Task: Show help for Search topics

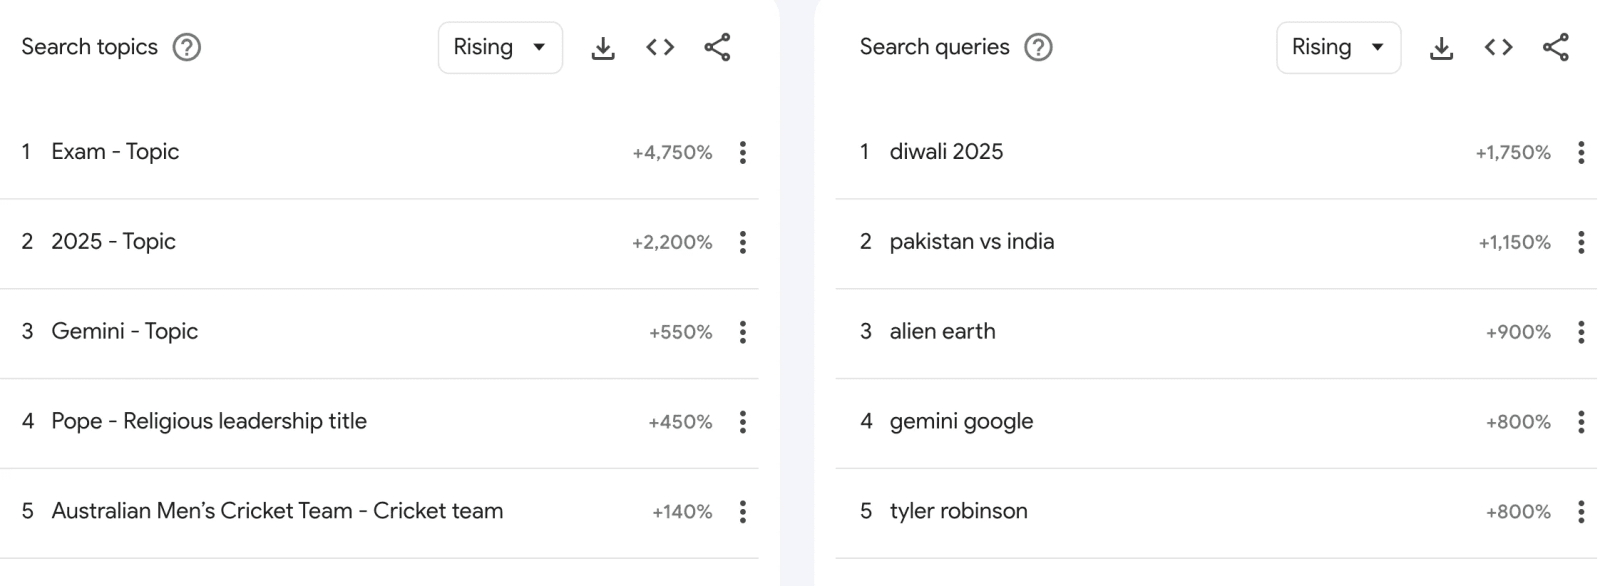Action: coord(187,47)
